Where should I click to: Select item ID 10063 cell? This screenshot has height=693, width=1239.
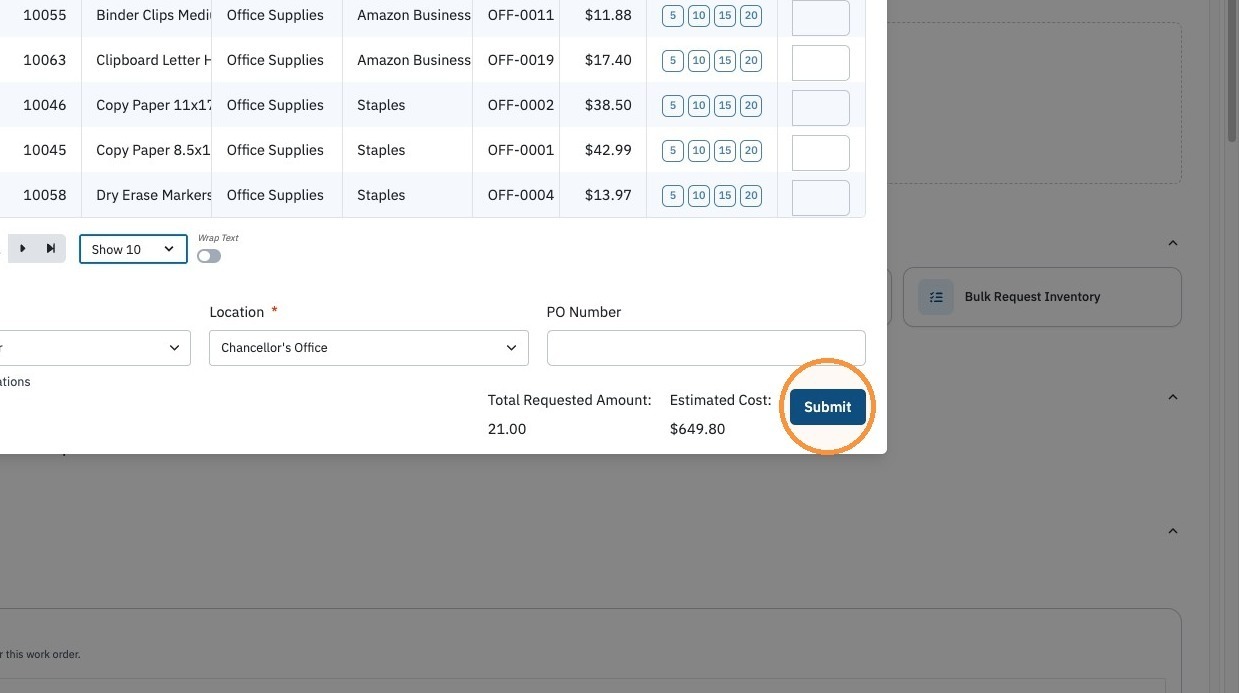point(45,60)
